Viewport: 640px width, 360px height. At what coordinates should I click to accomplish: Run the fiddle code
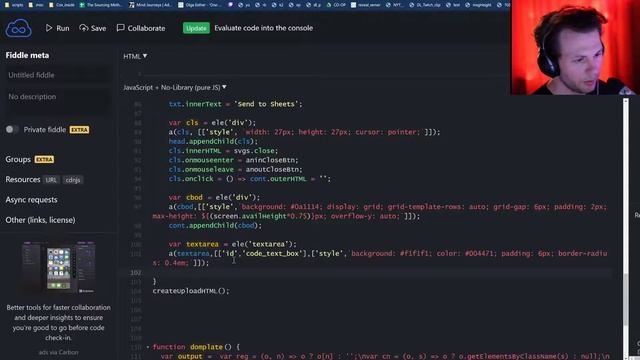pos(57,28)
